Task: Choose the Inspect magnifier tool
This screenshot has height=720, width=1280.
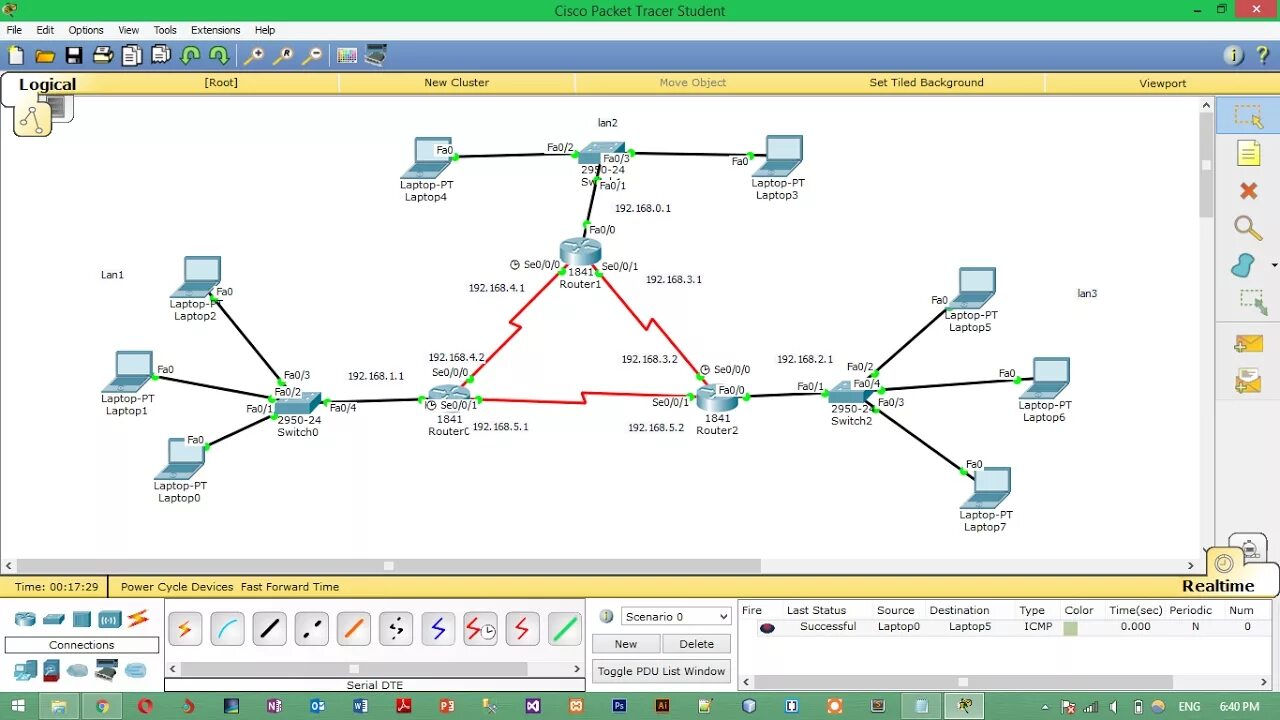Action: tap(1248, 228)
